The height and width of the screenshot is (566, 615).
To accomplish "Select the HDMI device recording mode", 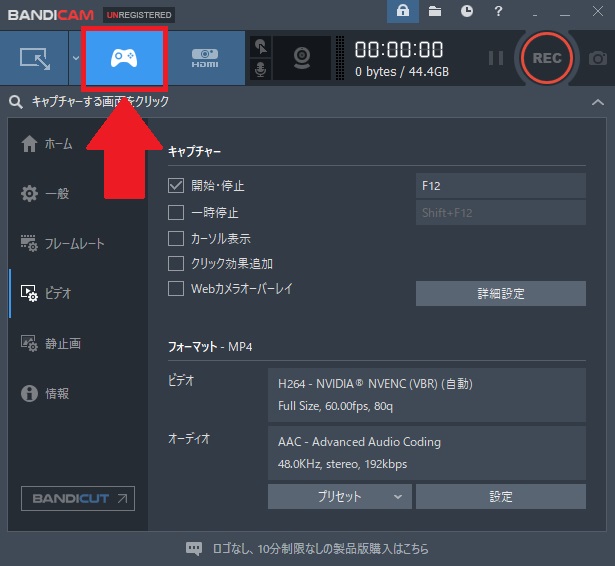I will click(x=205, y=58).
